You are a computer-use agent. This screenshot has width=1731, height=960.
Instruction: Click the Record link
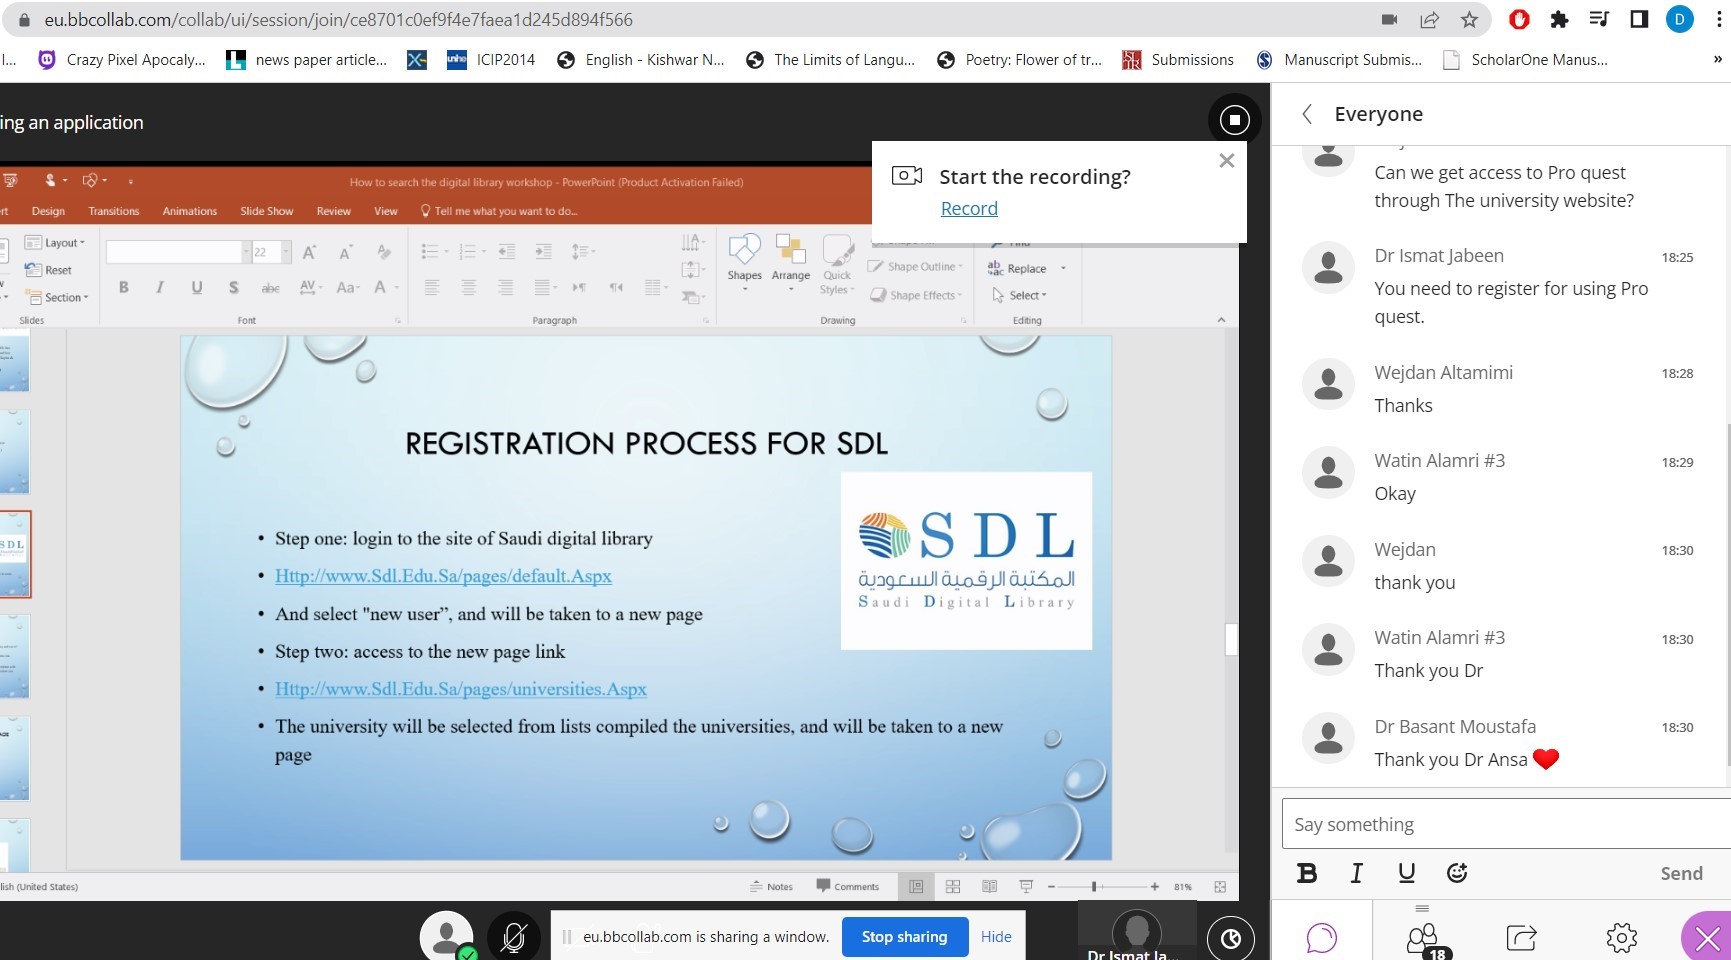(969, 208)
